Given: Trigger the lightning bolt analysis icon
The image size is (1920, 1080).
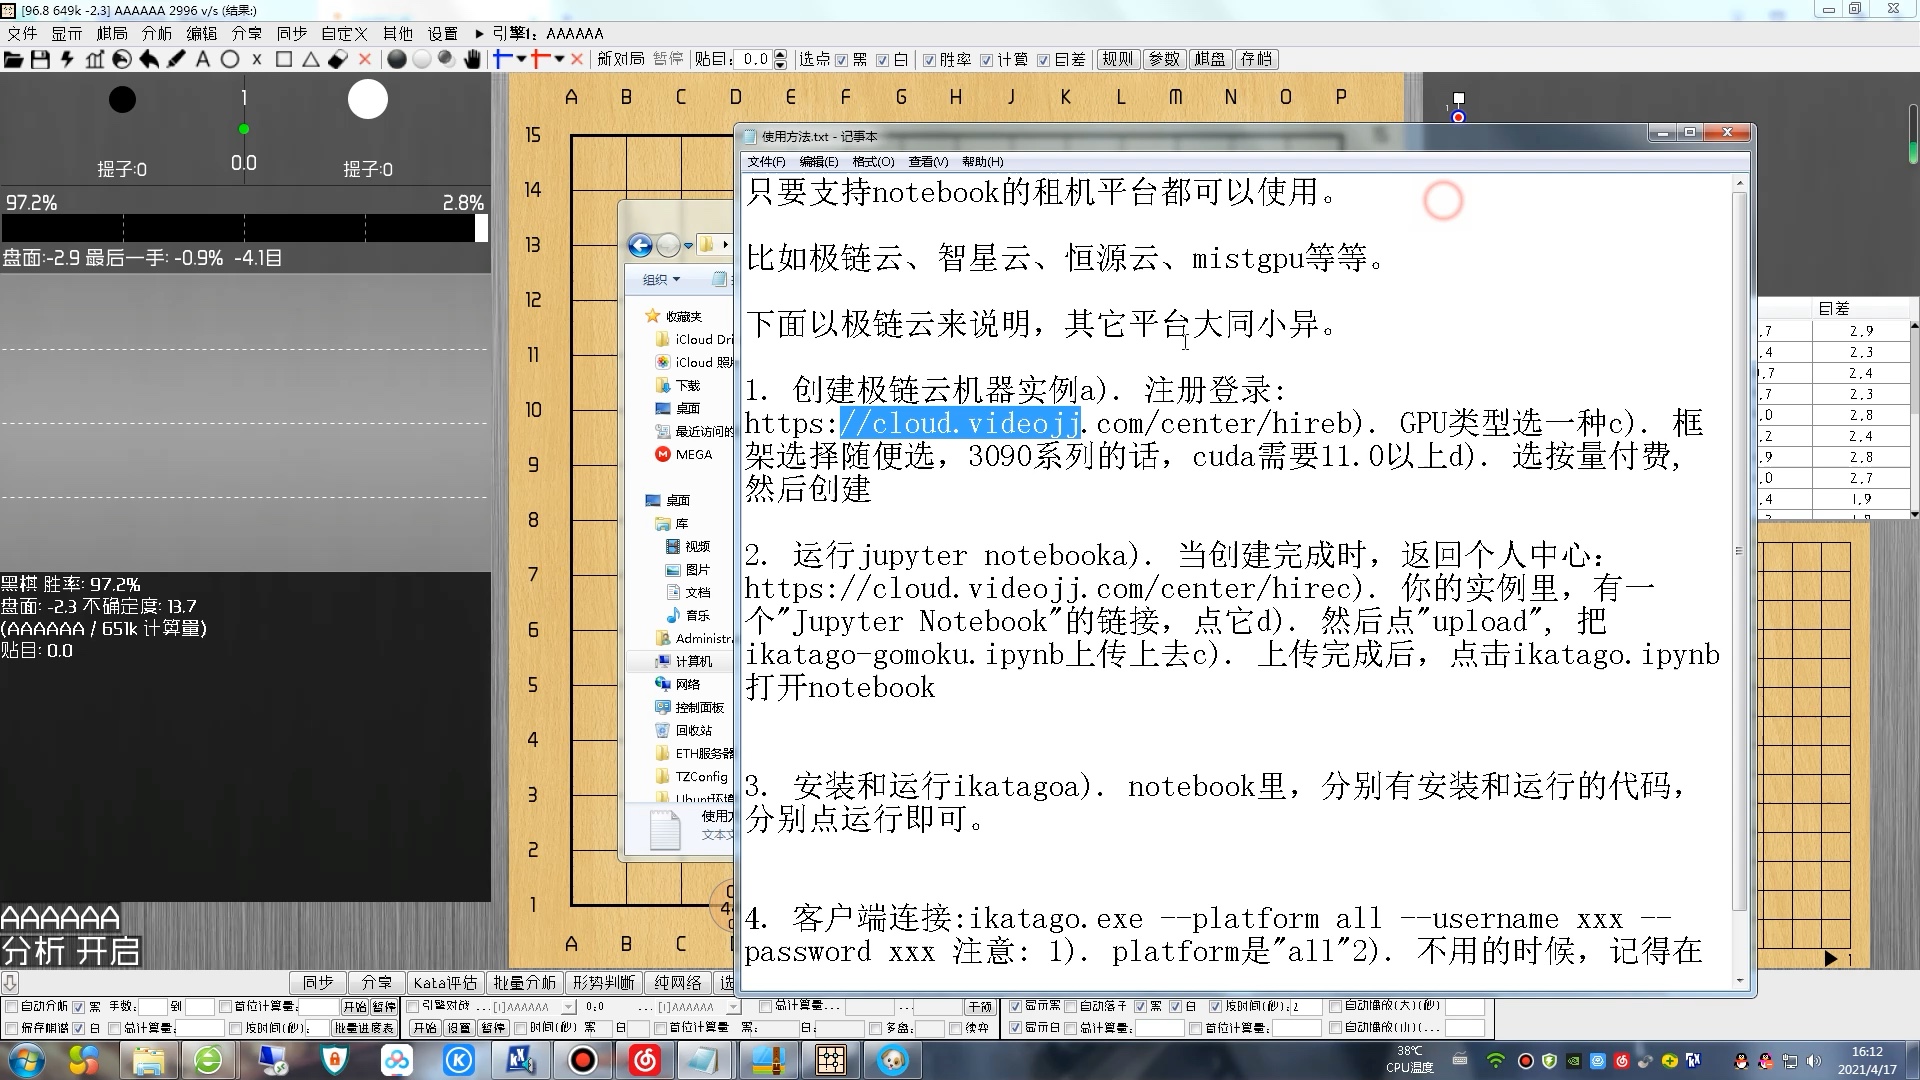Looking at the screenshot, I should 67,60.
